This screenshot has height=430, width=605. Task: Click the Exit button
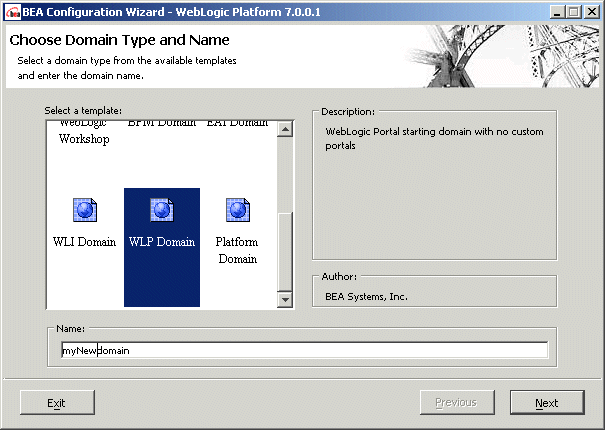[x=57, y=403]
